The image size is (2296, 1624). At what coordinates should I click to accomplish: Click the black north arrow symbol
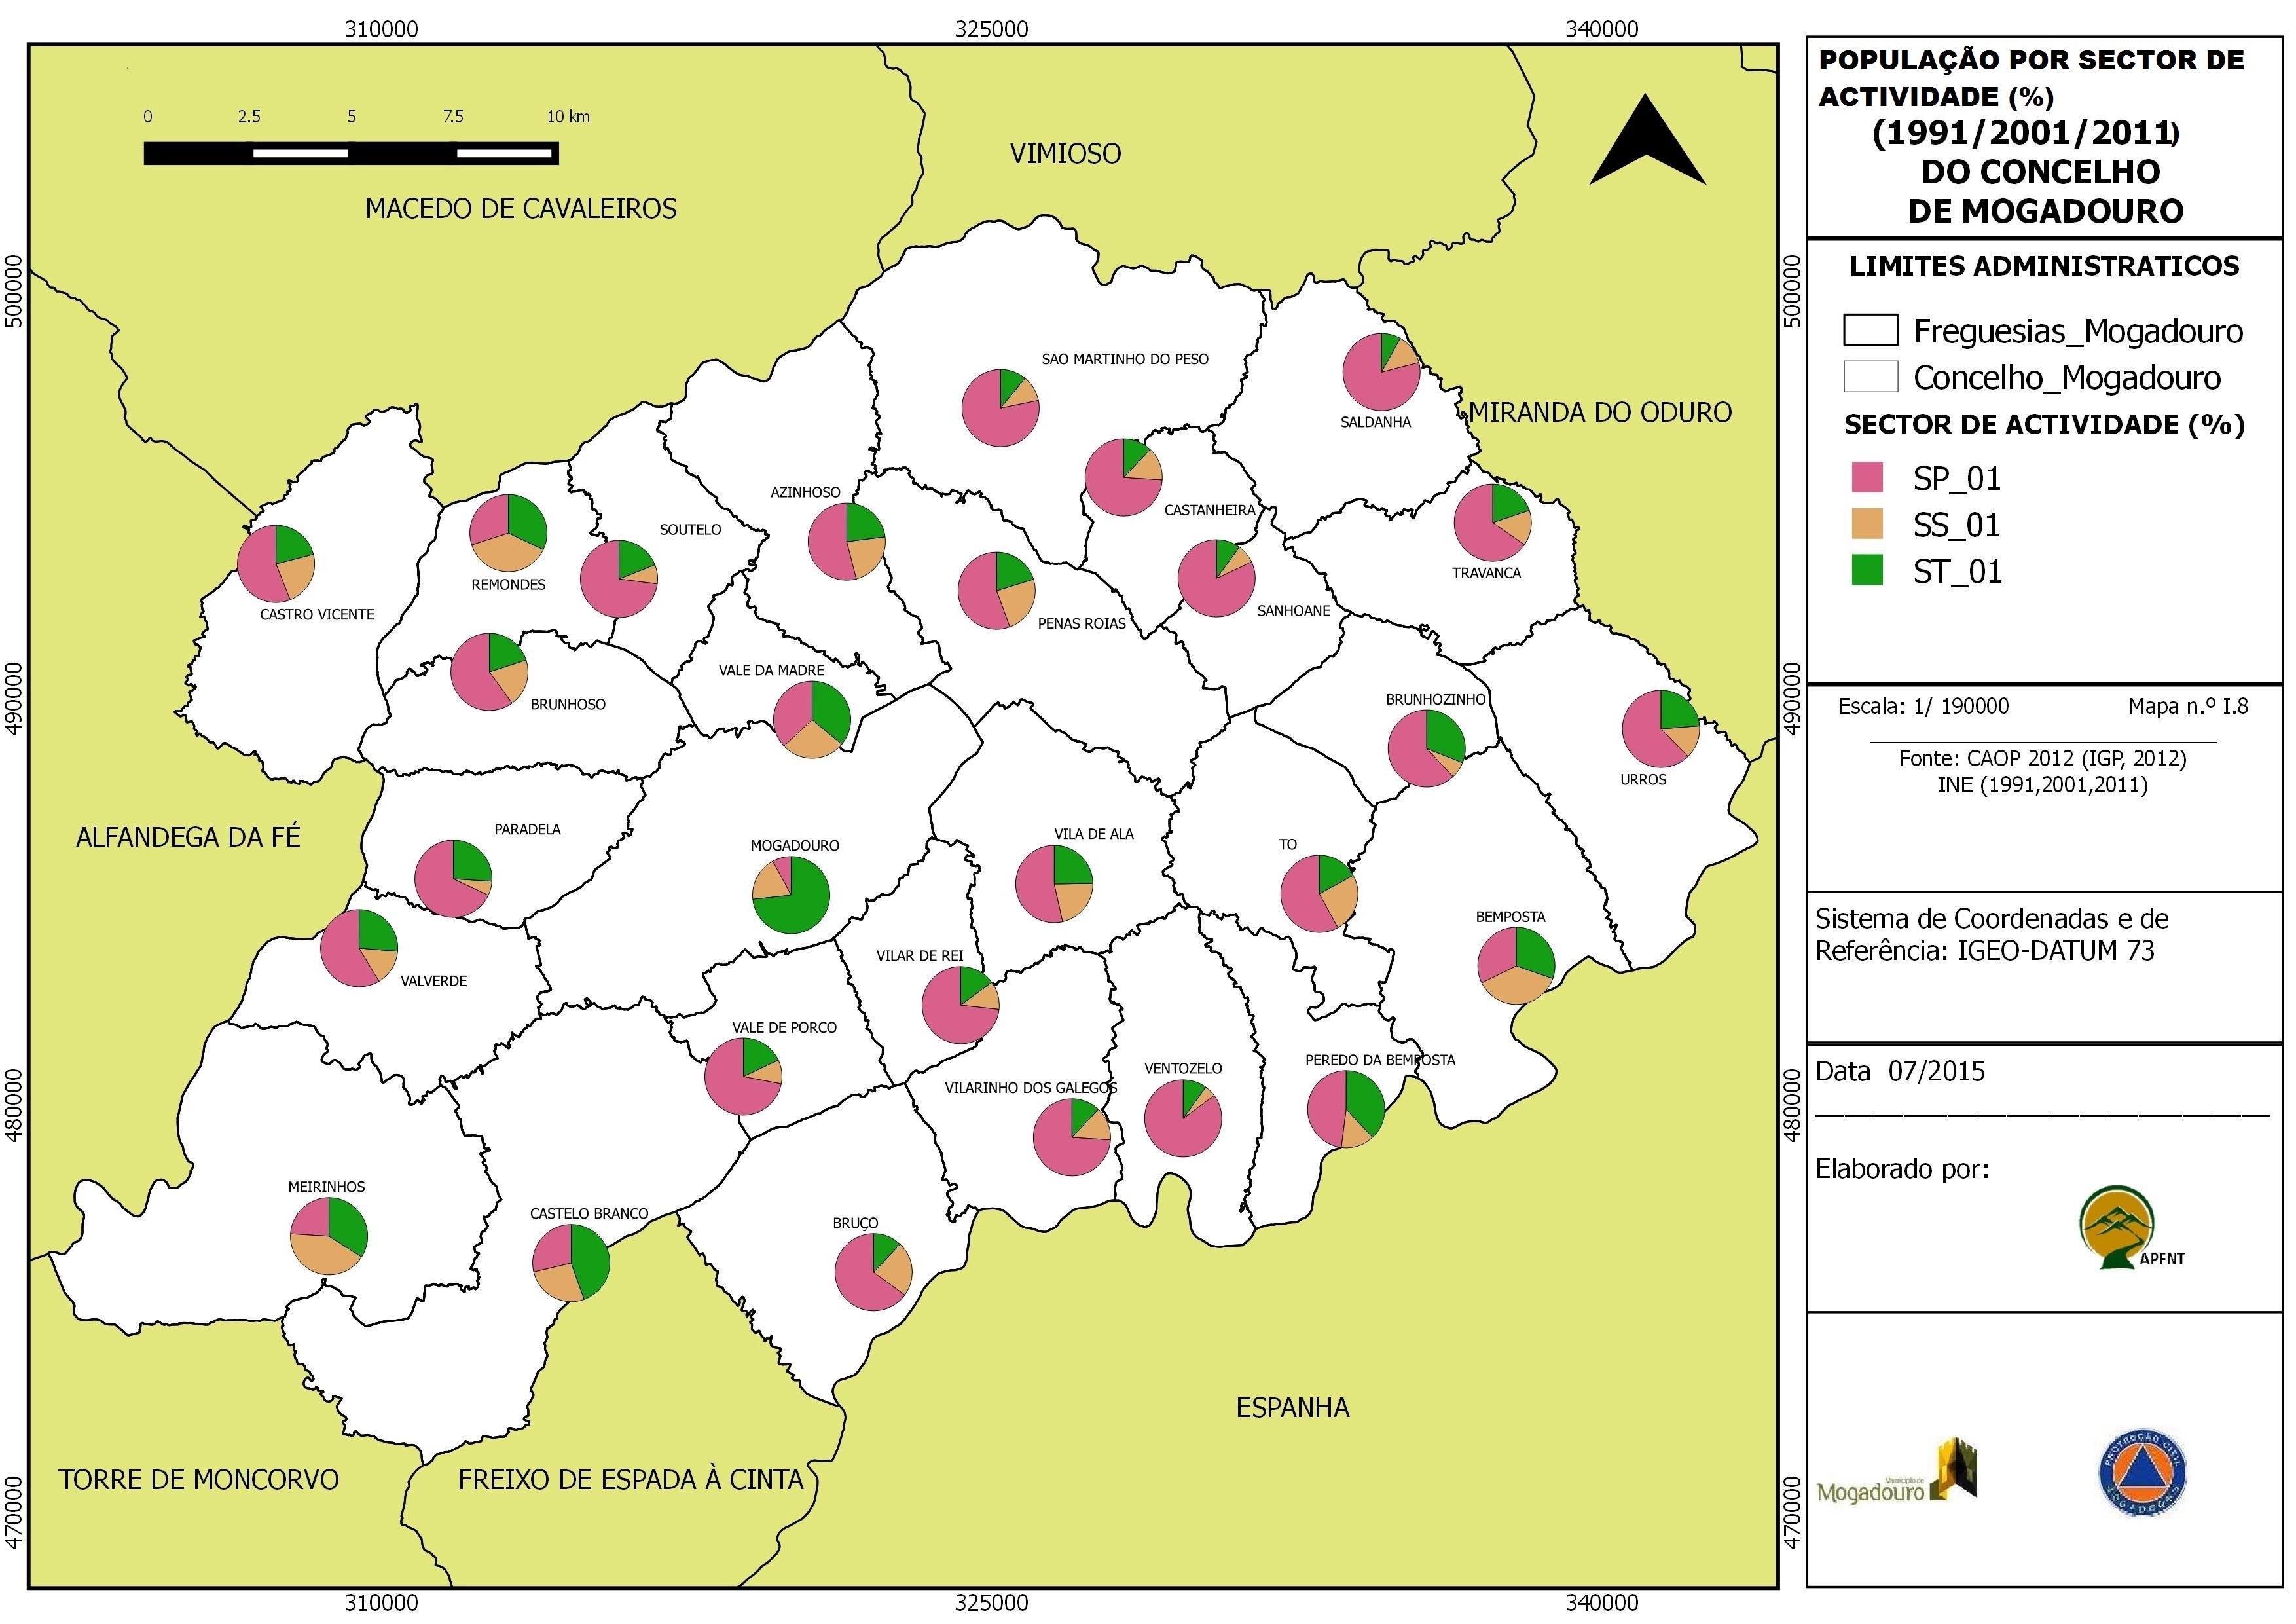tap(1647, 140)
